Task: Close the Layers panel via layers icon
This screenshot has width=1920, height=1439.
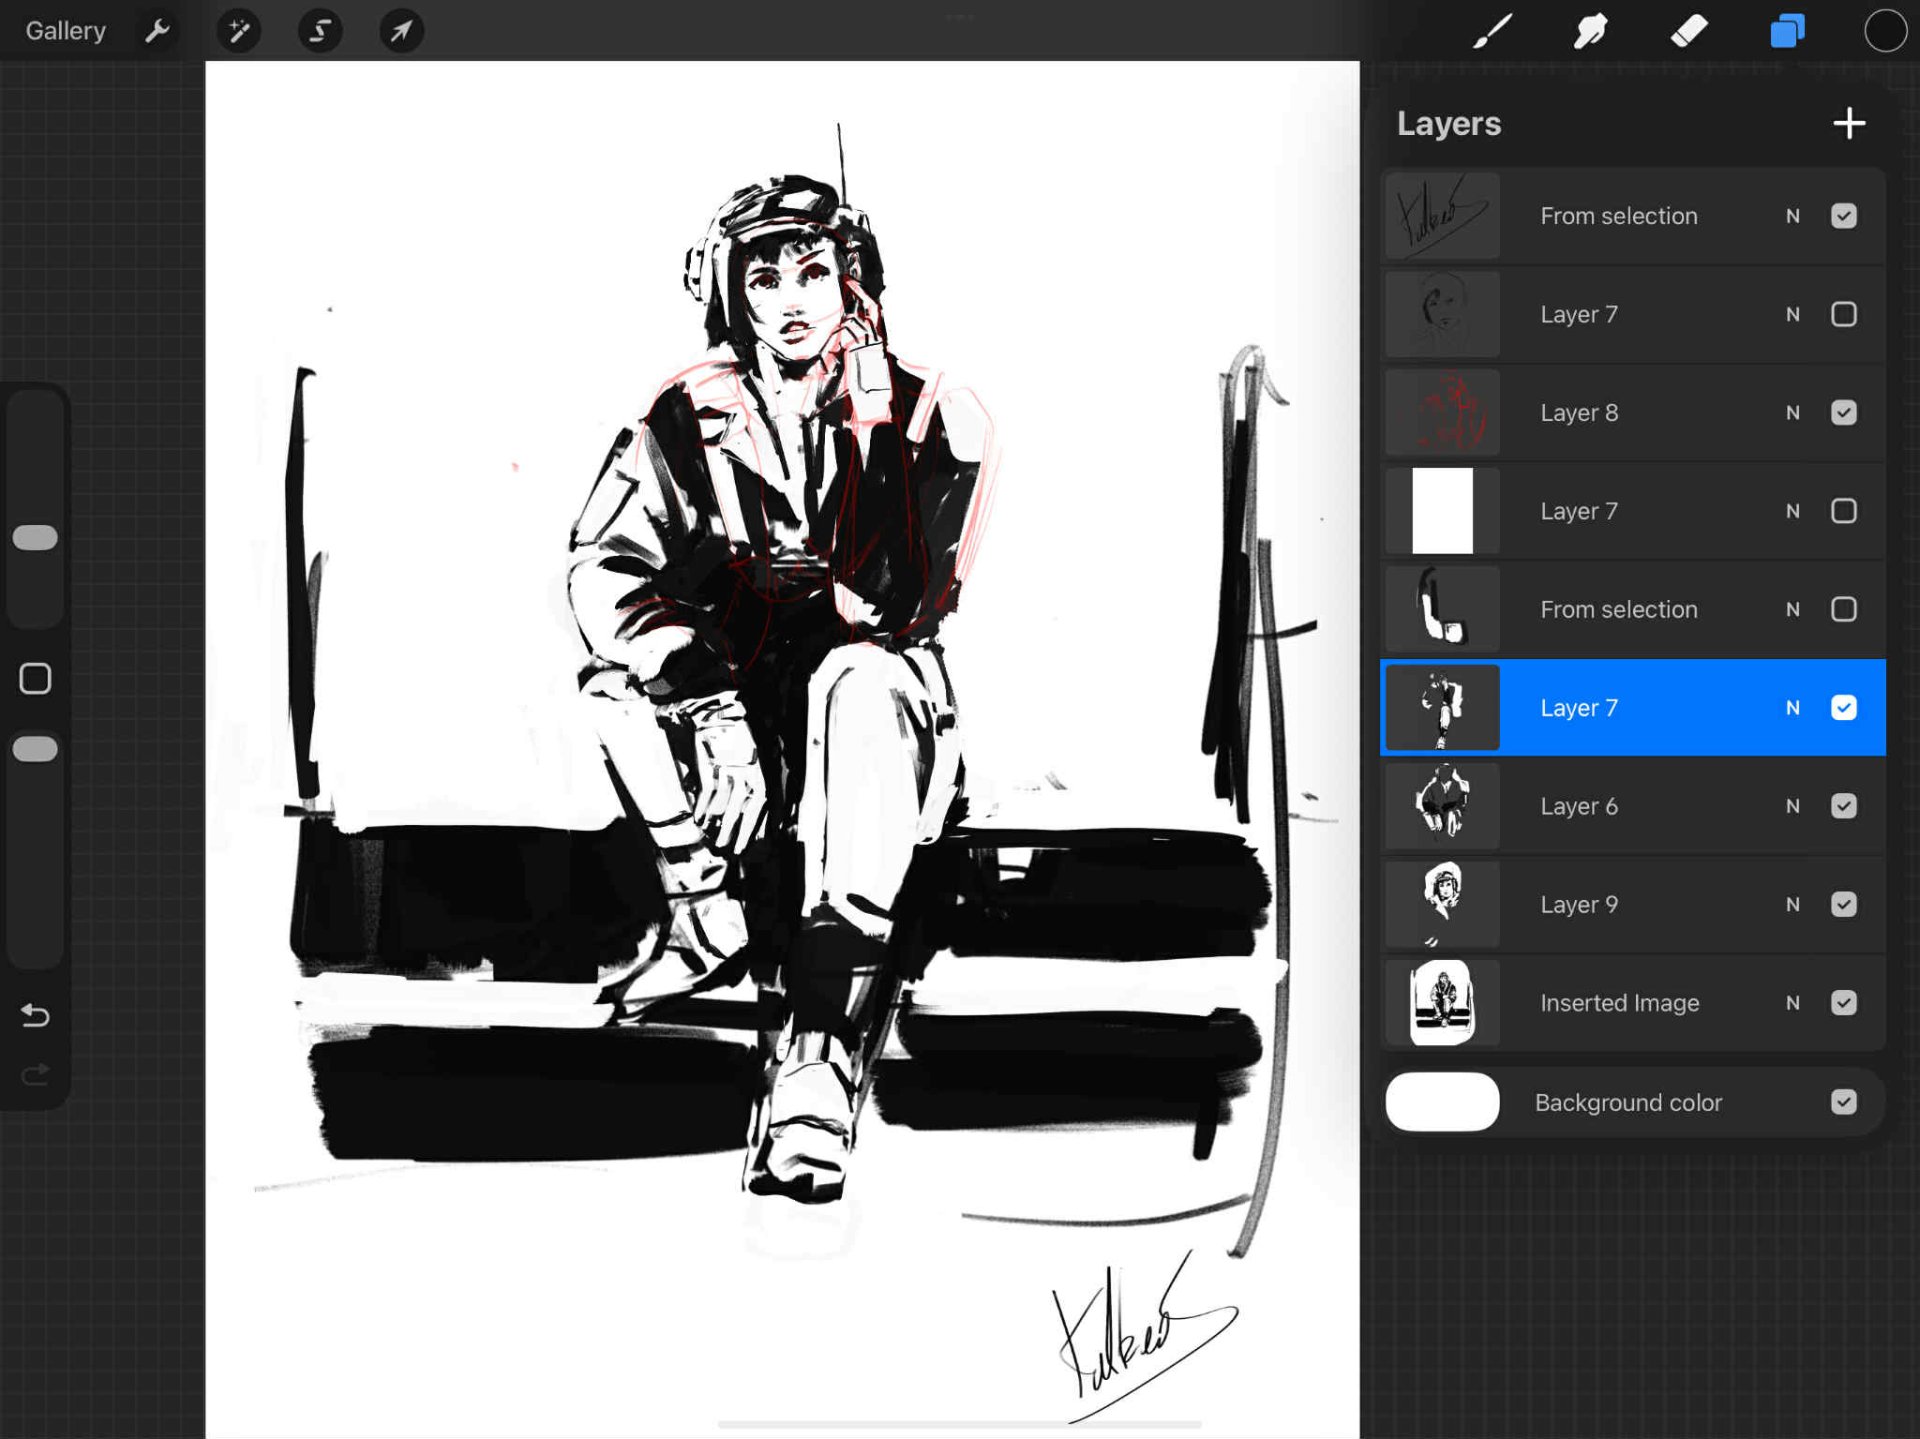Action: (1787, 31)
